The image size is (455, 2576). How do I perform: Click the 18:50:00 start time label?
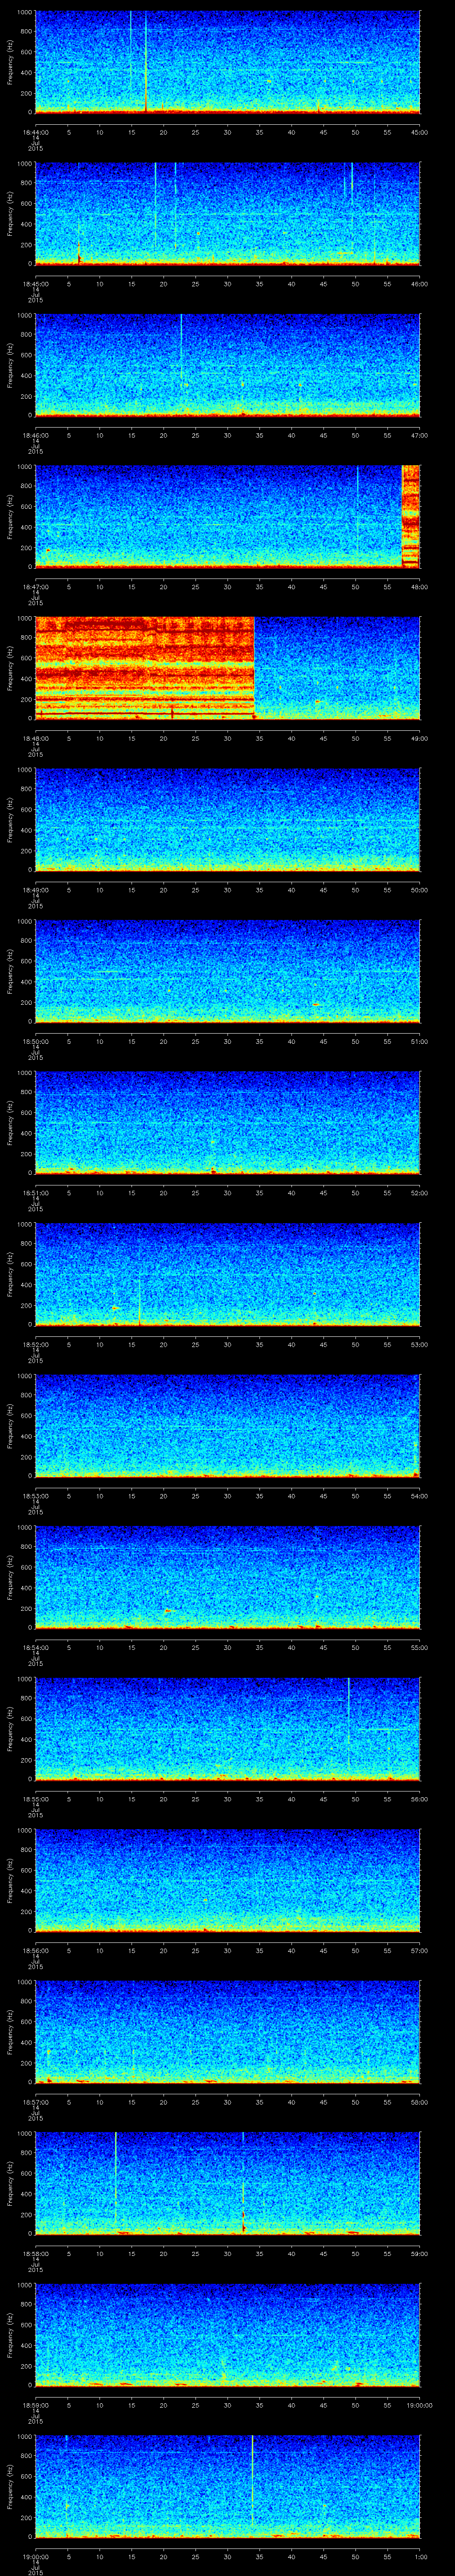pyautogui.click(x=36, y=1041)
